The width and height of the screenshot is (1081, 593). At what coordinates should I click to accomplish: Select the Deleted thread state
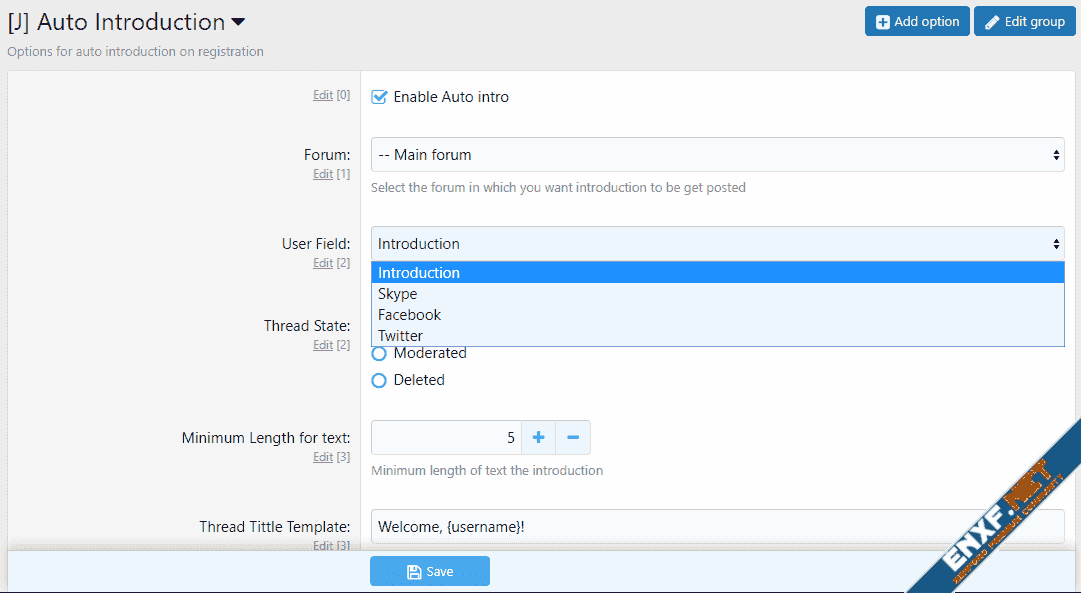pos(379,380)
